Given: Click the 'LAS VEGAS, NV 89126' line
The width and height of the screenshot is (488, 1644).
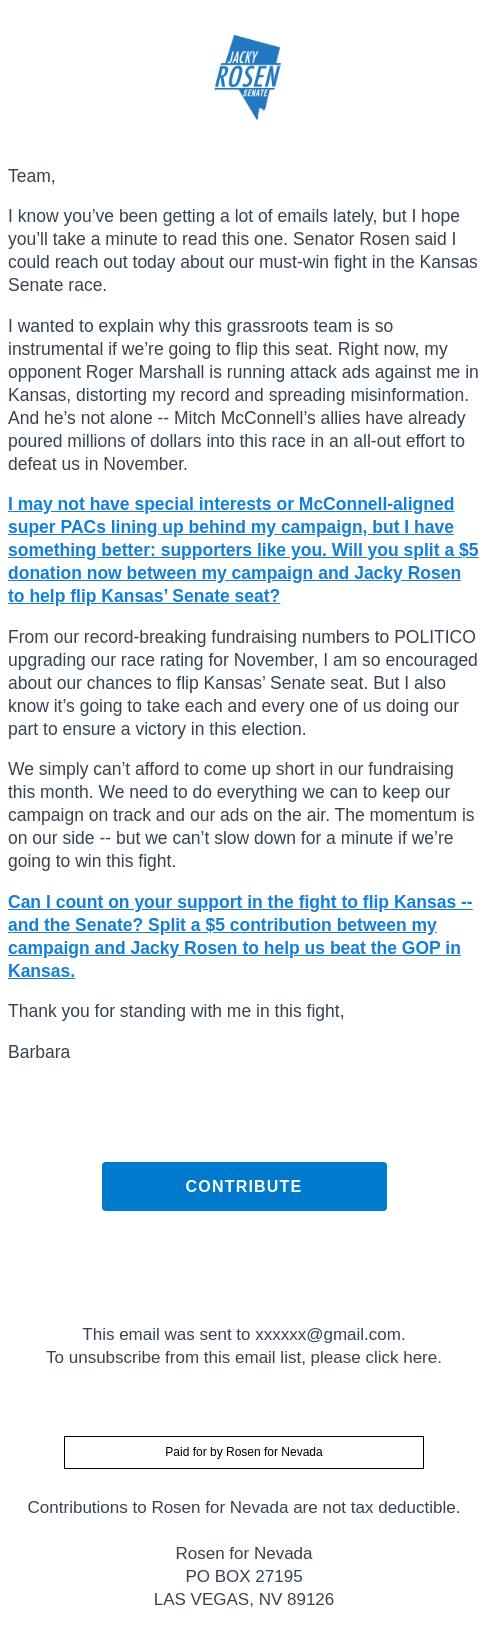Looking at the screenshot, I should pos(244,1599).
